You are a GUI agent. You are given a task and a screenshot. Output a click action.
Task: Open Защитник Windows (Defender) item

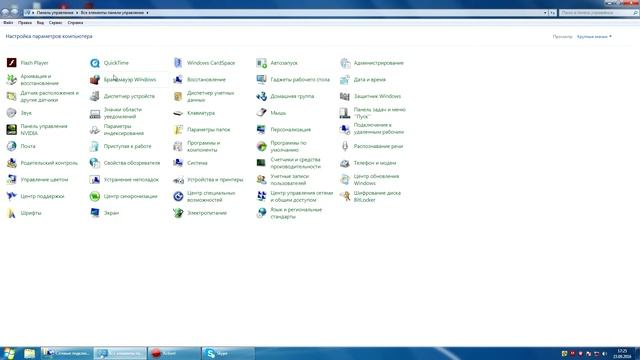click(x=370, y=96)
